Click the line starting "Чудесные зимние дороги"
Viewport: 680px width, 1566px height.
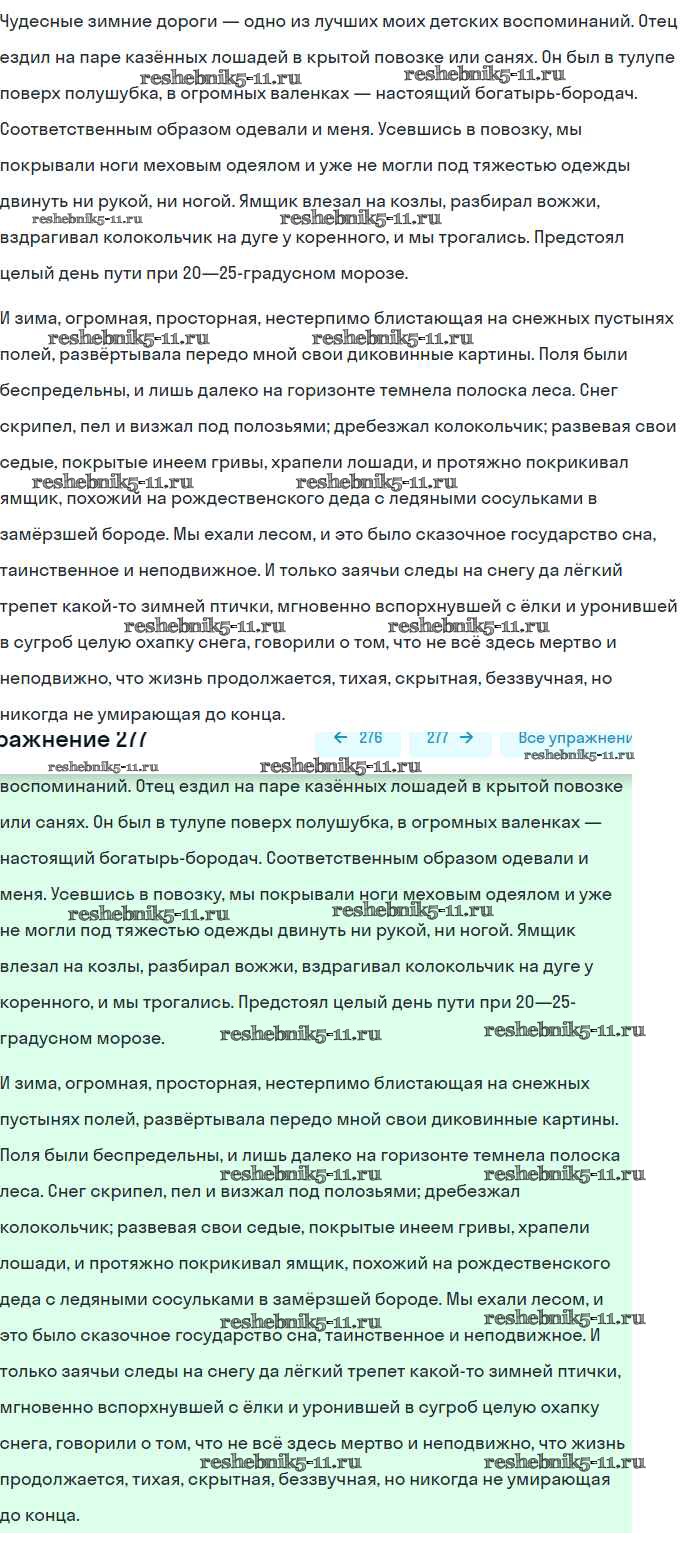[336, 22]
